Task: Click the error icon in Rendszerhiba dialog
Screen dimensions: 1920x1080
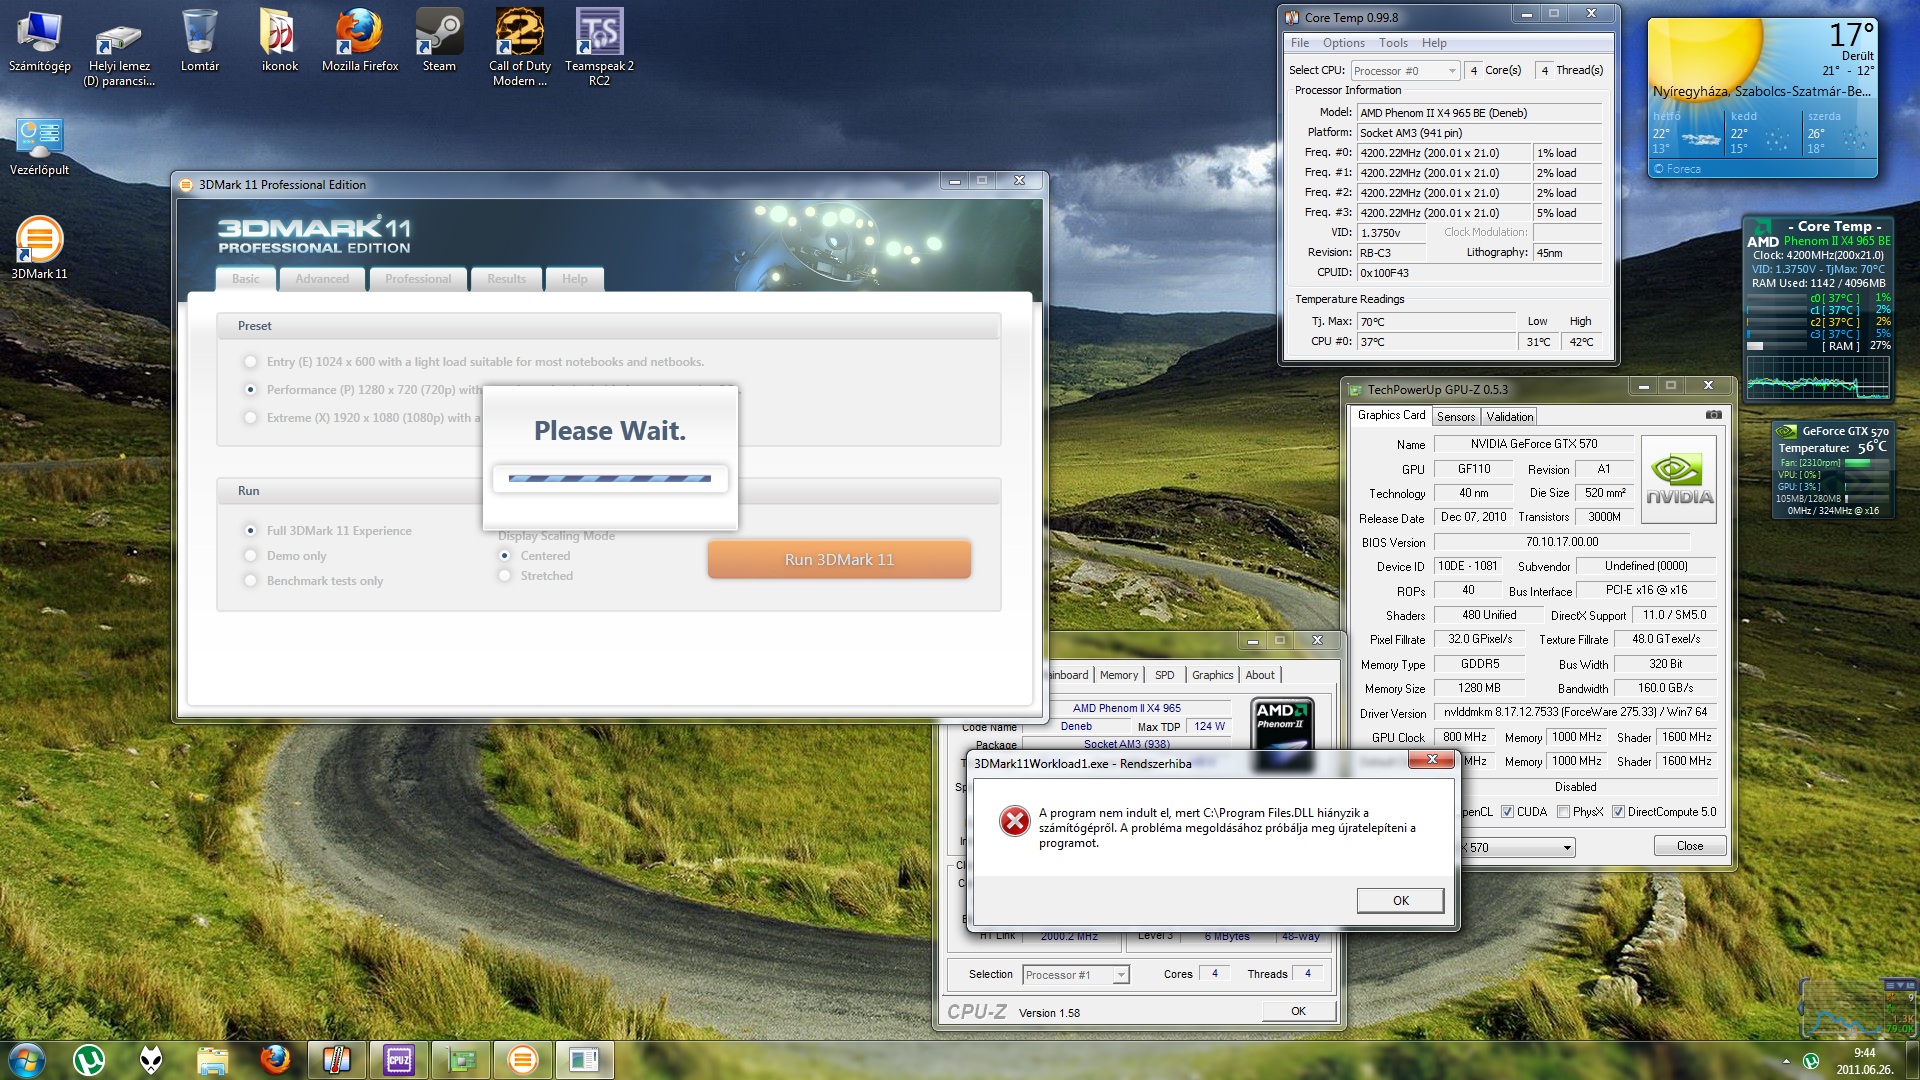Action: 1015,821
